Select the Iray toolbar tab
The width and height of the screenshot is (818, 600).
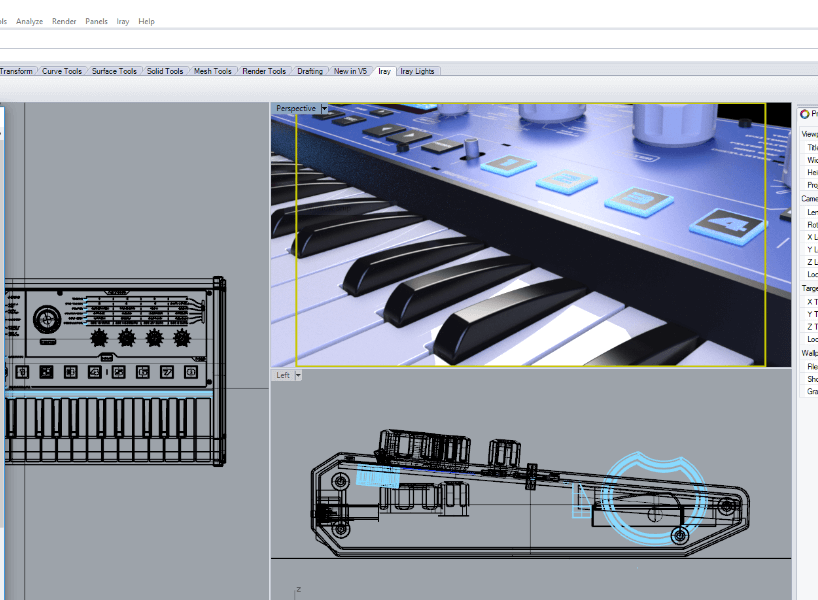coord(384,71)
